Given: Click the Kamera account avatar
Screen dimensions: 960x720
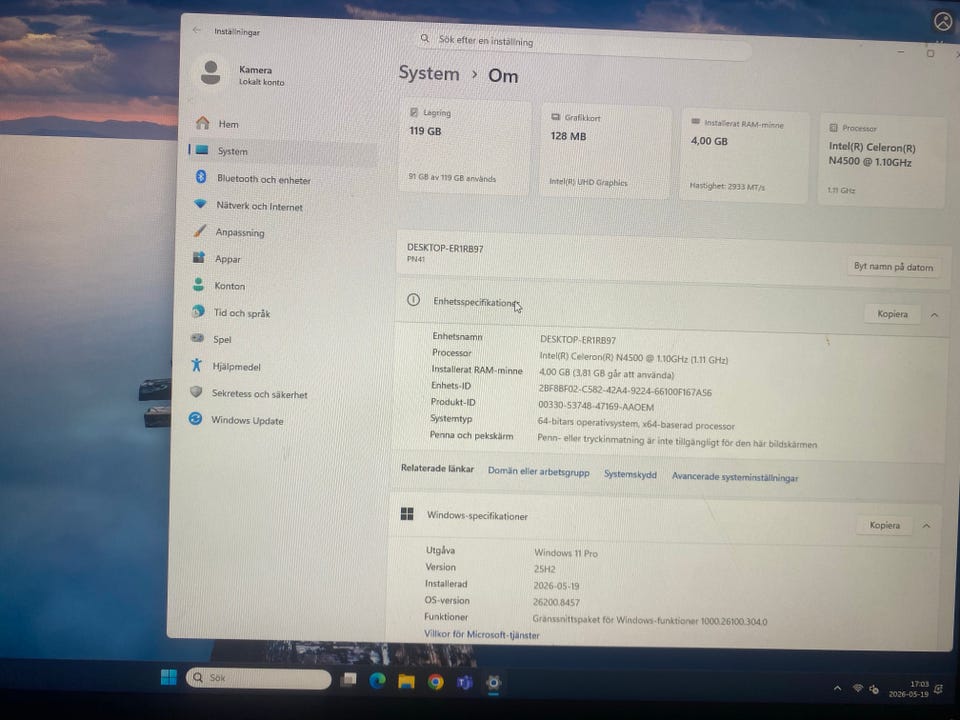Looking at the screenshot, I should pos(211,73).
